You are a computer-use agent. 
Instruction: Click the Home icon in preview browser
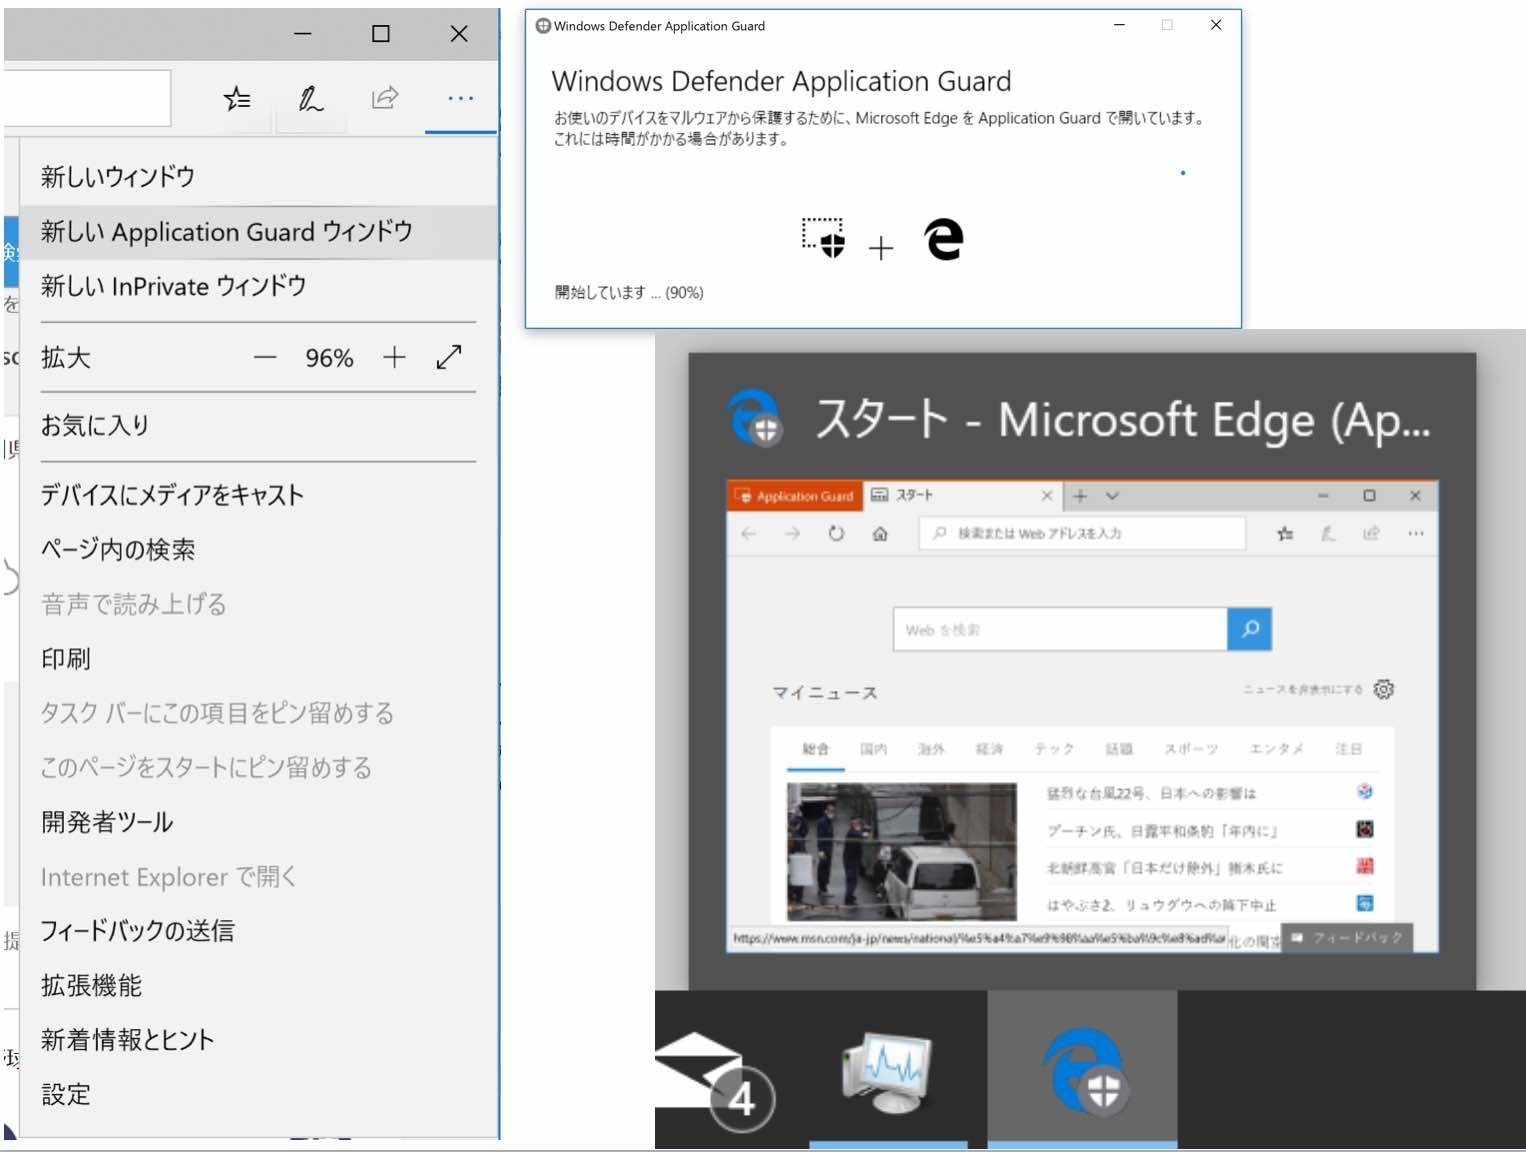click(x=880, y=534)
